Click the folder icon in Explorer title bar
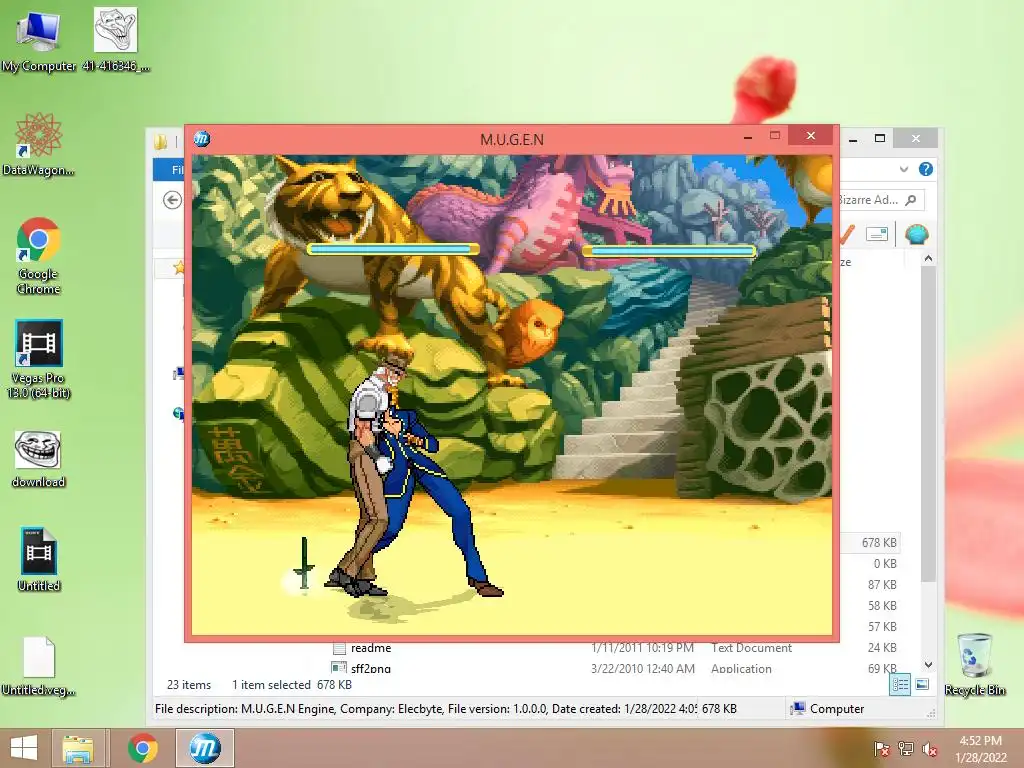Viewport: 1024px width, 768px height. 160,140
